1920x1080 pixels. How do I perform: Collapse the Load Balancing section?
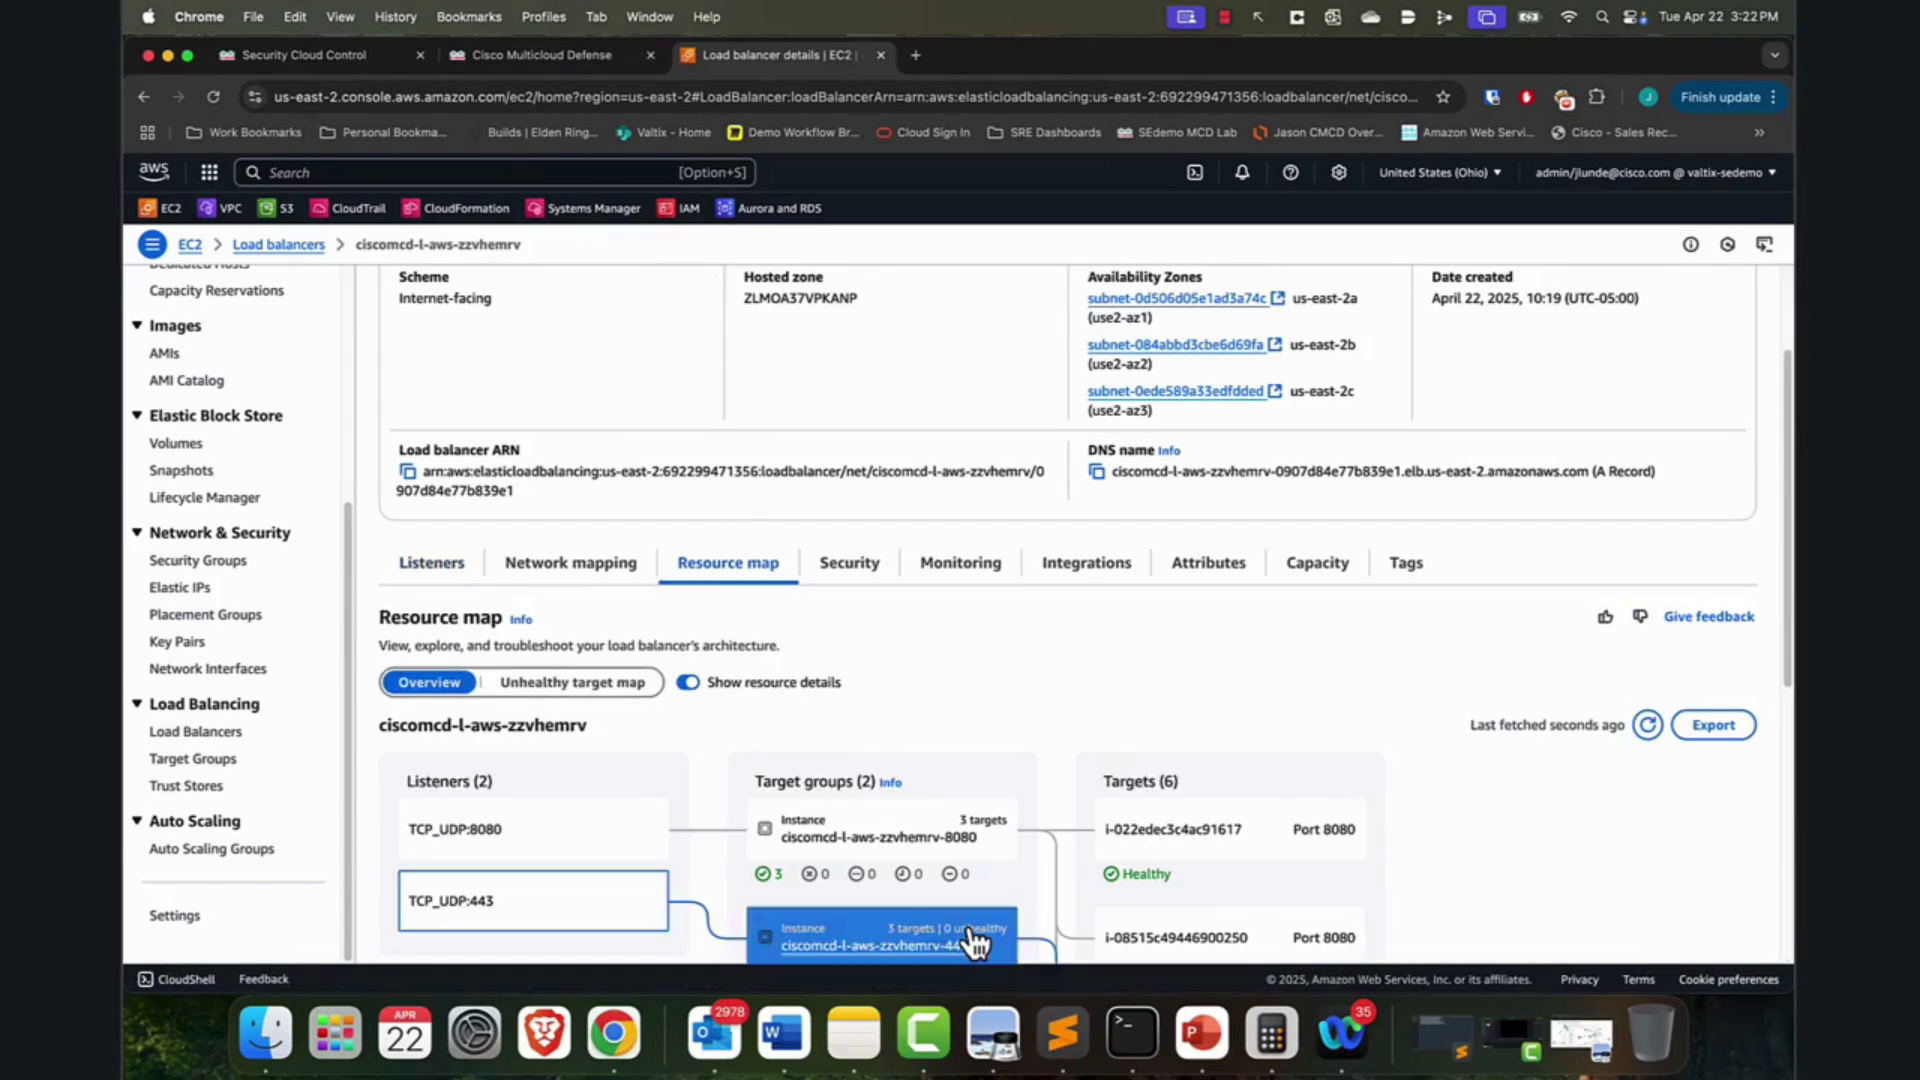click(137, 704)
